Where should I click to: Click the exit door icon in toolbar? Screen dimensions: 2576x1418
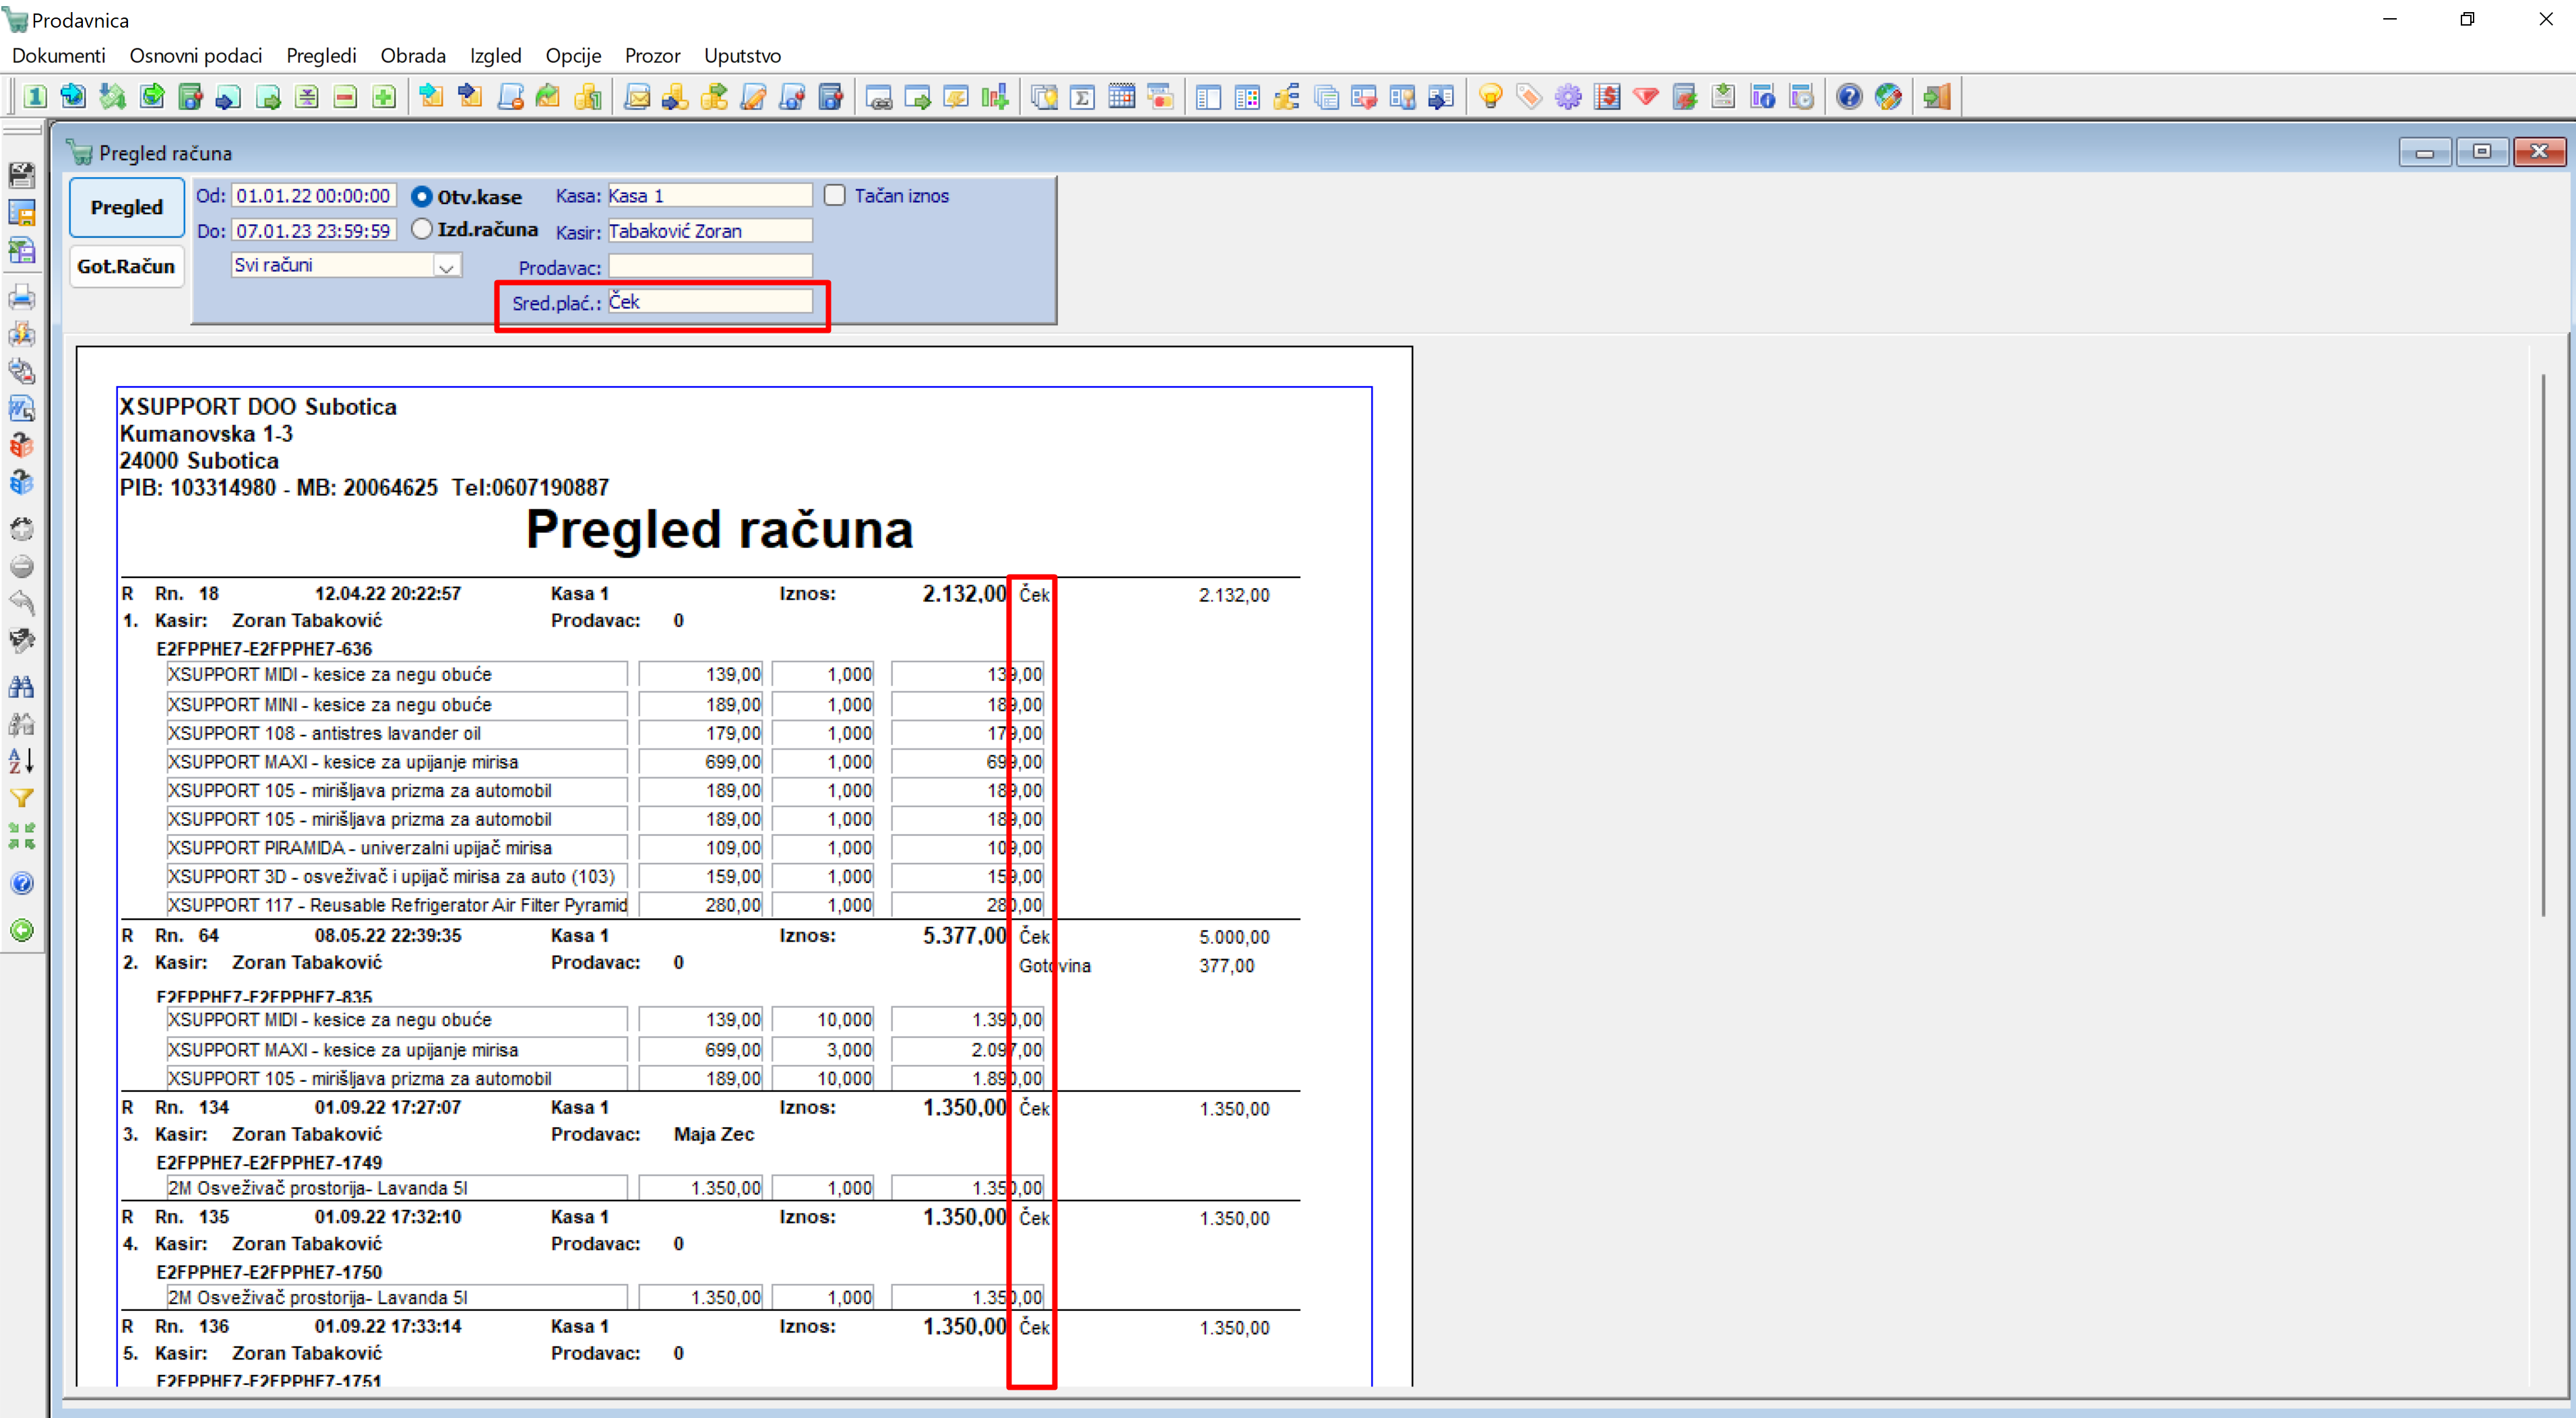point(1937,97)
